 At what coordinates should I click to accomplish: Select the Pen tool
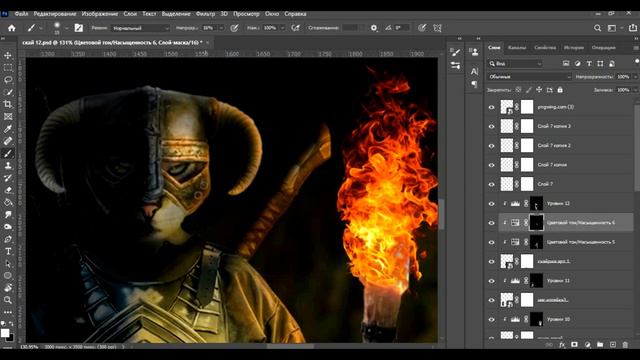point(8,239)
